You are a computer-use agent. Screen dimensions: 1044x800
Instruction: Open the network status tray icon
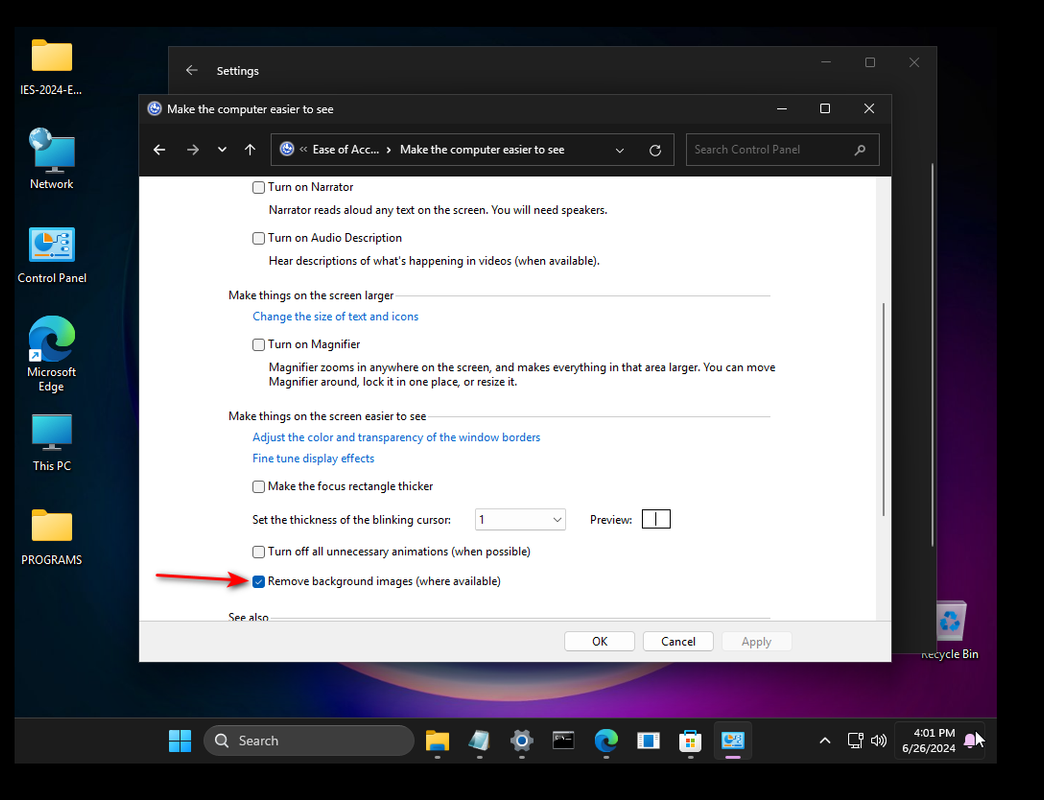[855, 740]
